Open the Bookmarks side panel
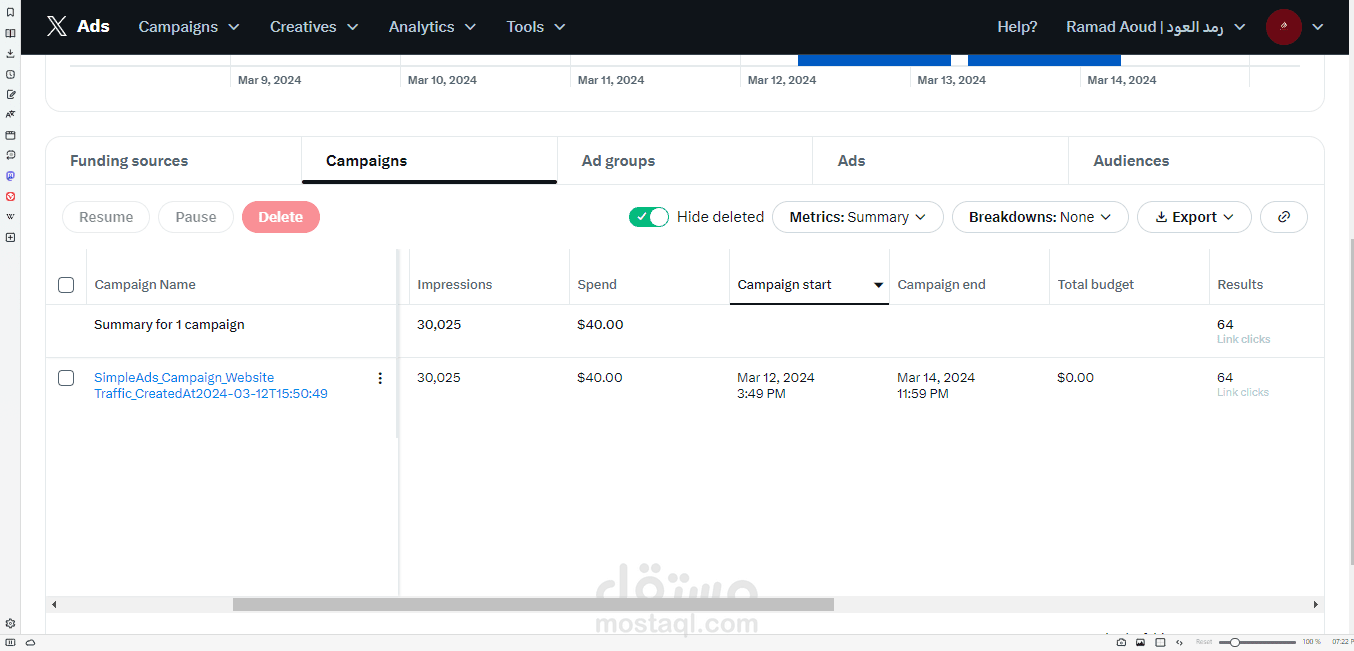Viewport: 1354px width, 651px height. [x=10, y=13]
